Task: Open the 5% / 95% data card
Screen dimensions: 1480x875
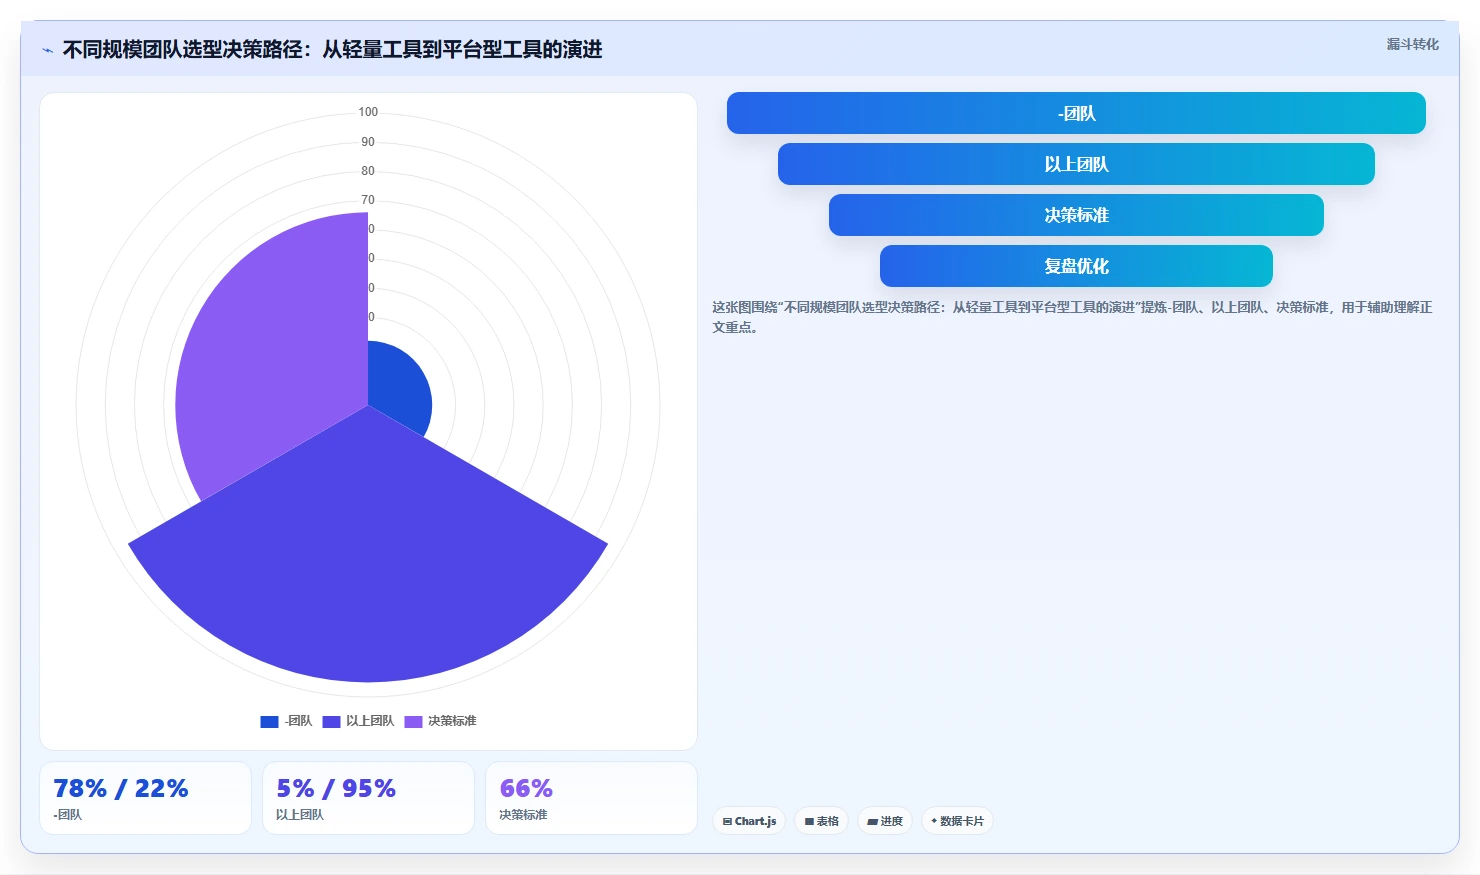Action: 368,798
